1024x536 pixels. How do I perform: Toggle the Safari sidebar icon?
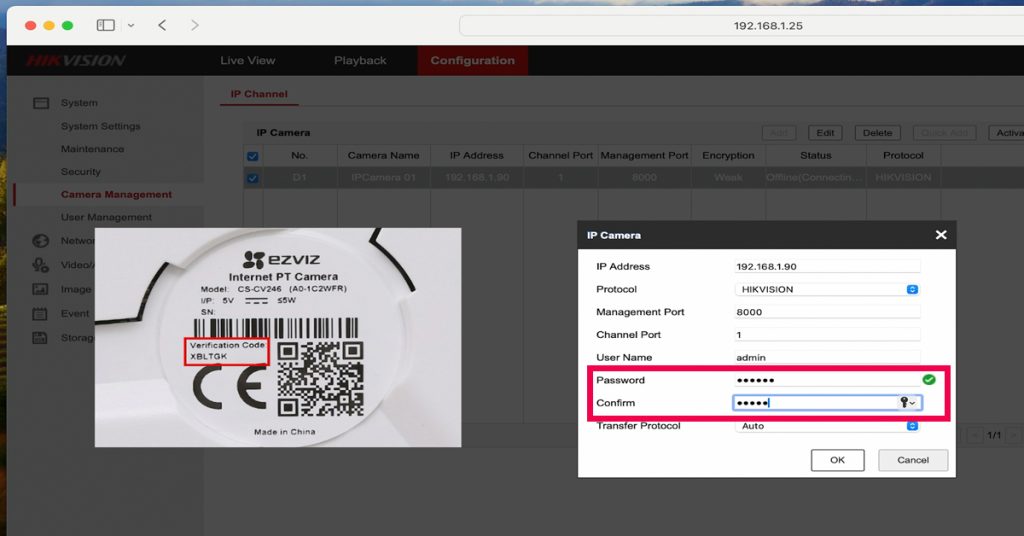coord(106,25)
